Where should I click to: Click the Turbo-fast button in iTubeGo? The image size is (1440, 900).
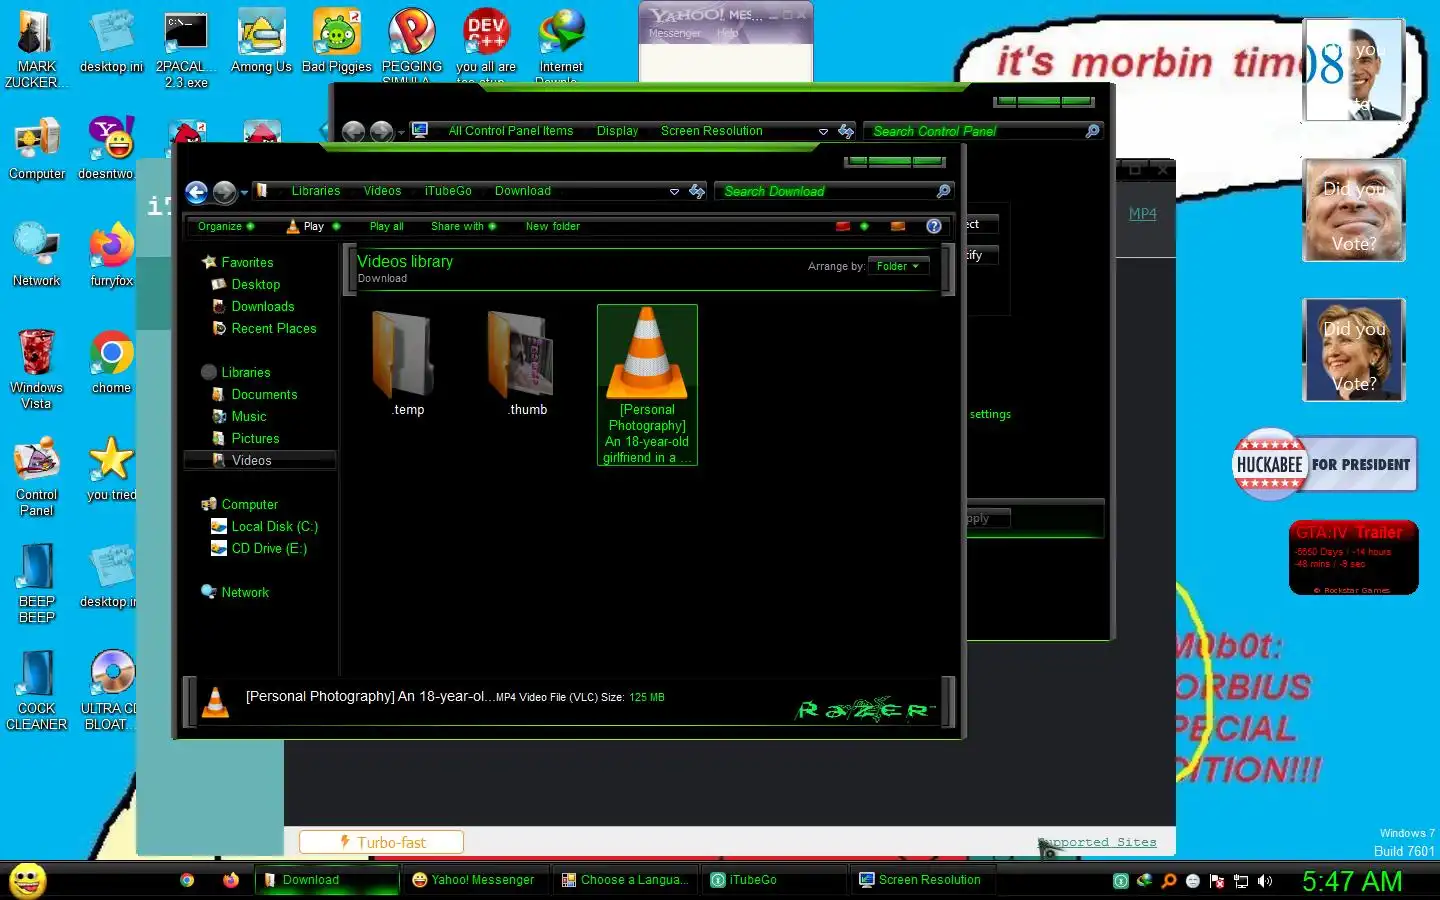(381, 842)
